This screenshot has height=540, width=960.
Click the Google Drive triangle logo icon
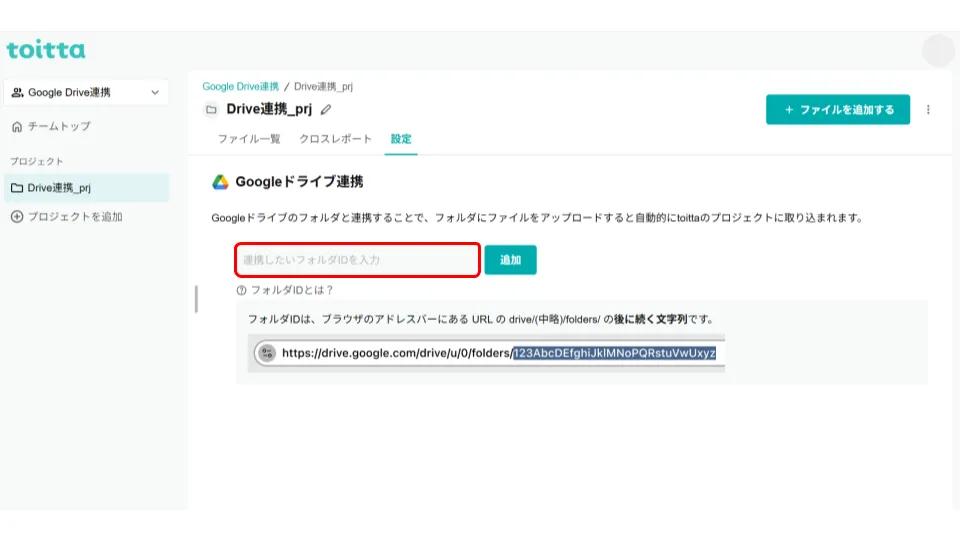pyautogui.click(x=220, y=182)
